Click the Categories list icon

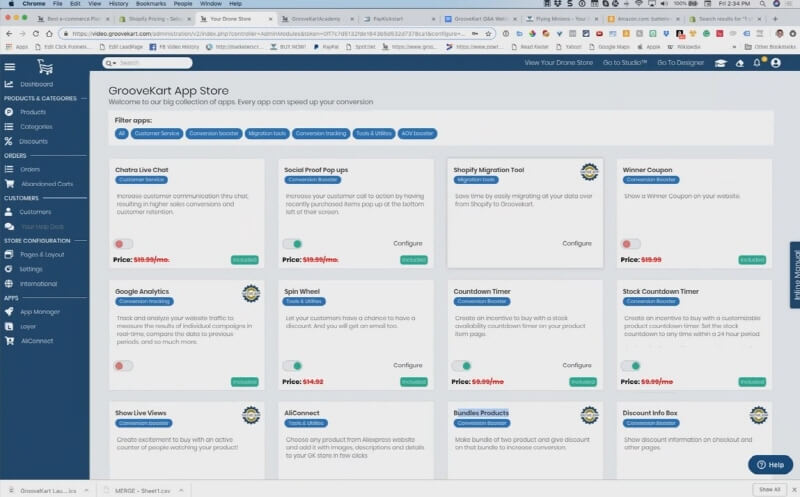(x=9, y=127)
